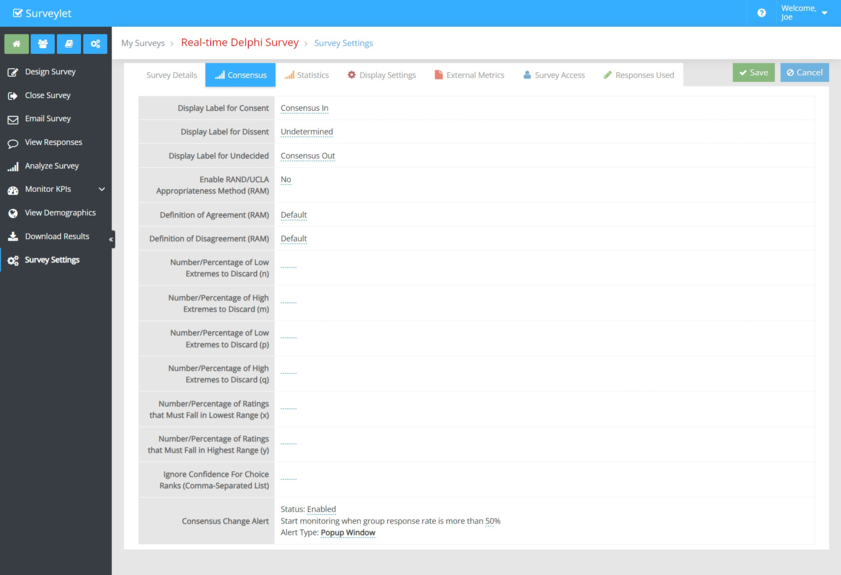
Task: Click the gears icon button in sidebar top
Action: pyautogui.click(x=95, y=44)
